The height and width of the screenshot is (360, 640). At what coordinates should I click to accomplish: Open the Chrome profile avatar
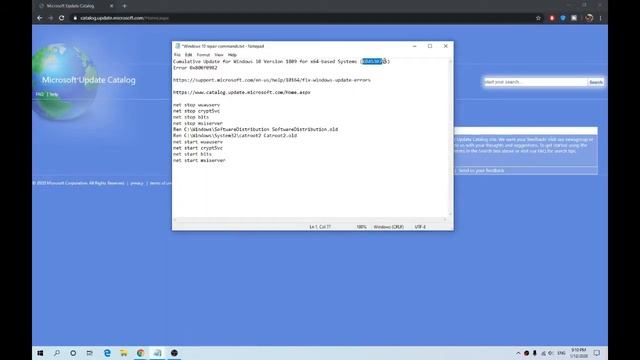(x=589, y=18)
